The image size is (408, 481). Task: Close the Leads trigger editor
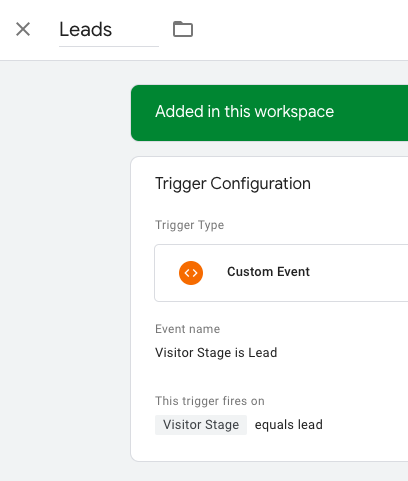(x=23, y=29)
